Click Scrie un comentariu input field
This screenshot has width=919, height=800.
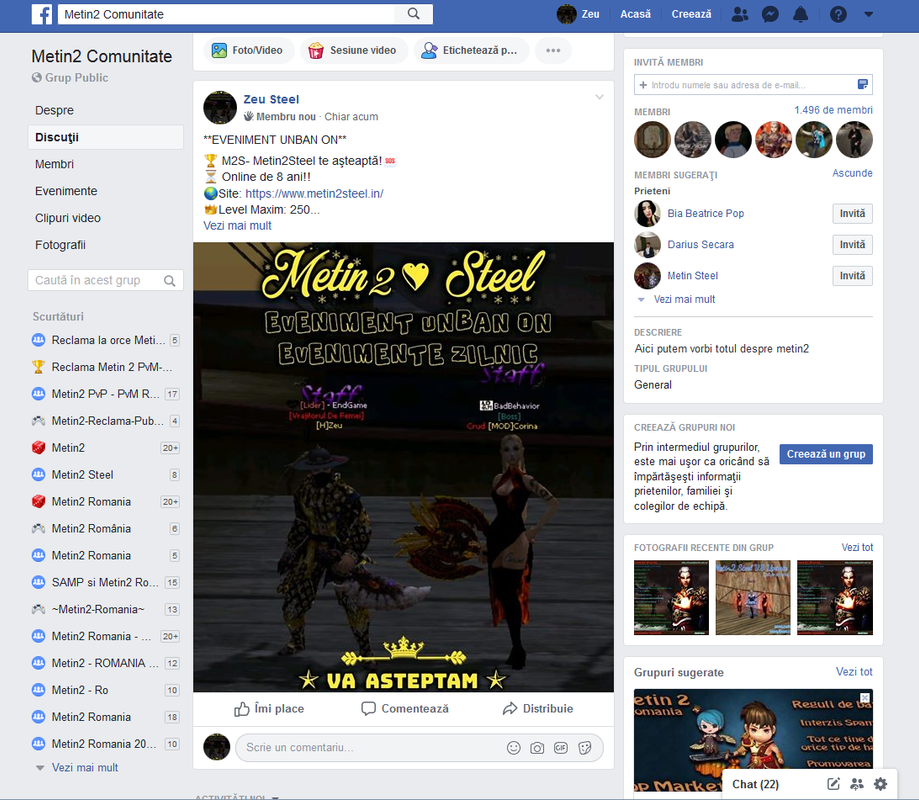[369, 747]
